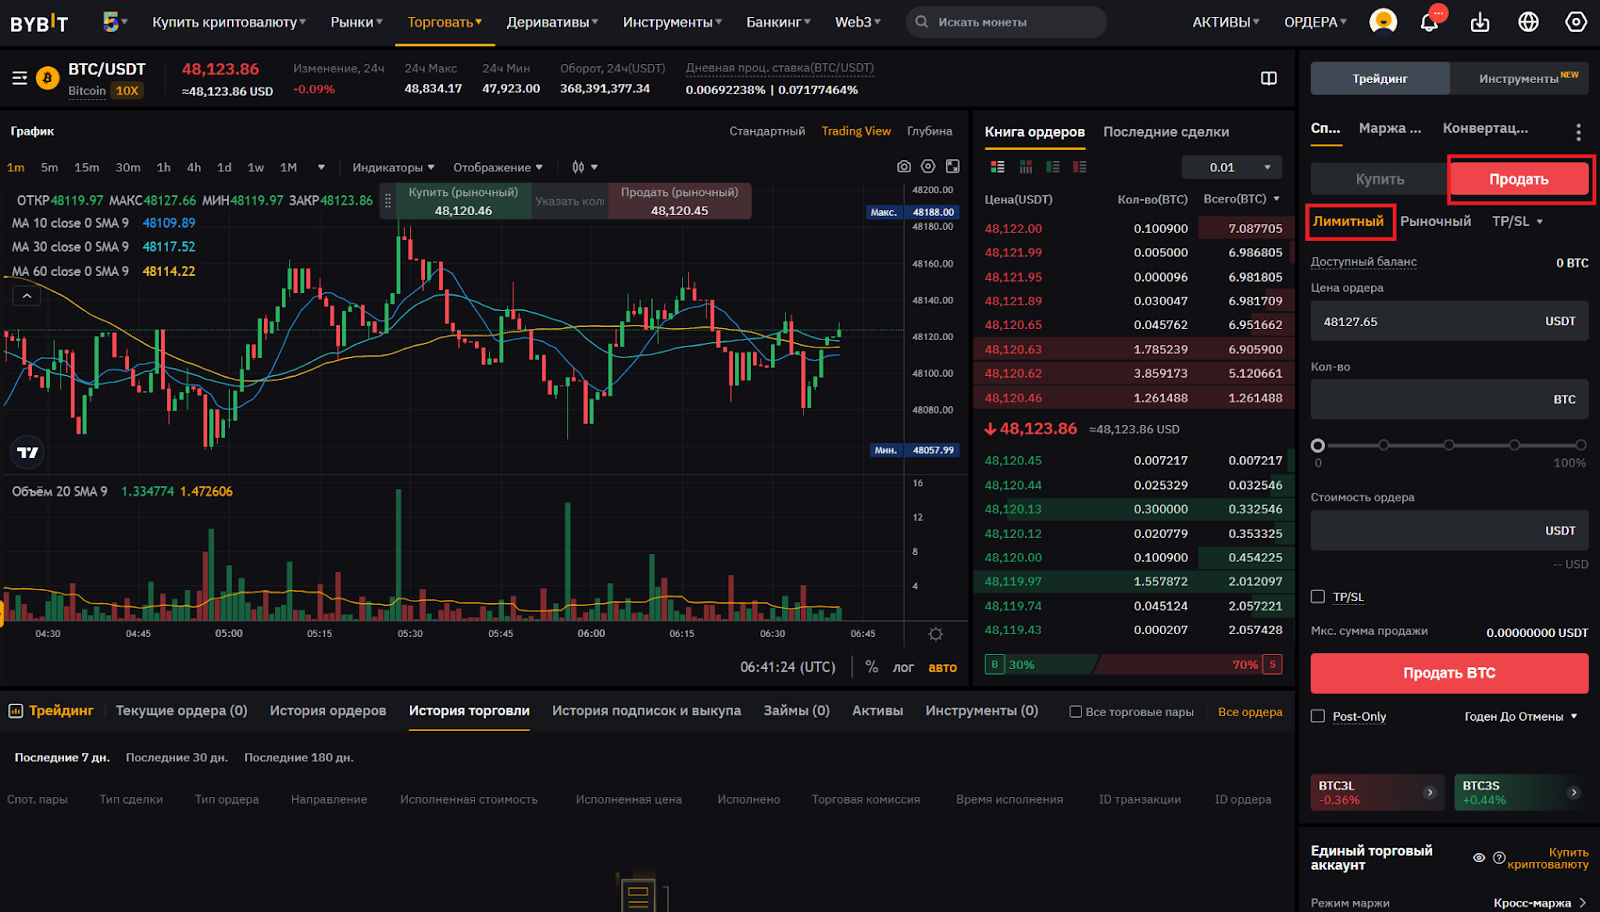Open the user profile avatar
The height and width of the screenshot is (912, 1600).
(x=1383, y=21)
